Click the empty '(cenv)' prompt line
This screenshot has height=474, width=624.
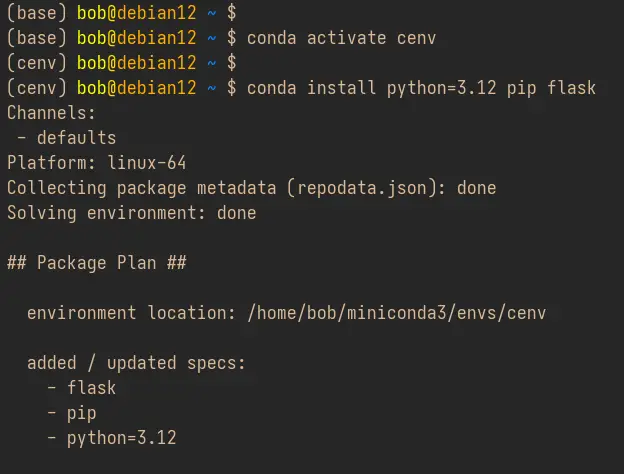(x=36, y=63)
